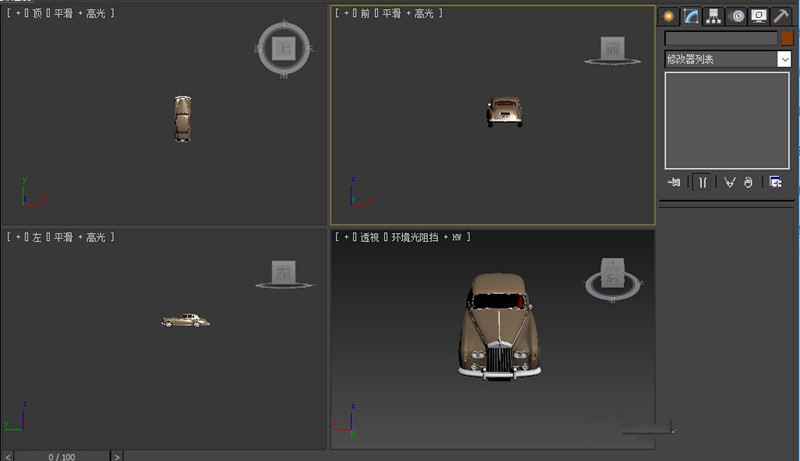Click the time slider 0 / 100 handle
800x461 pixels.
pos(61,456)
